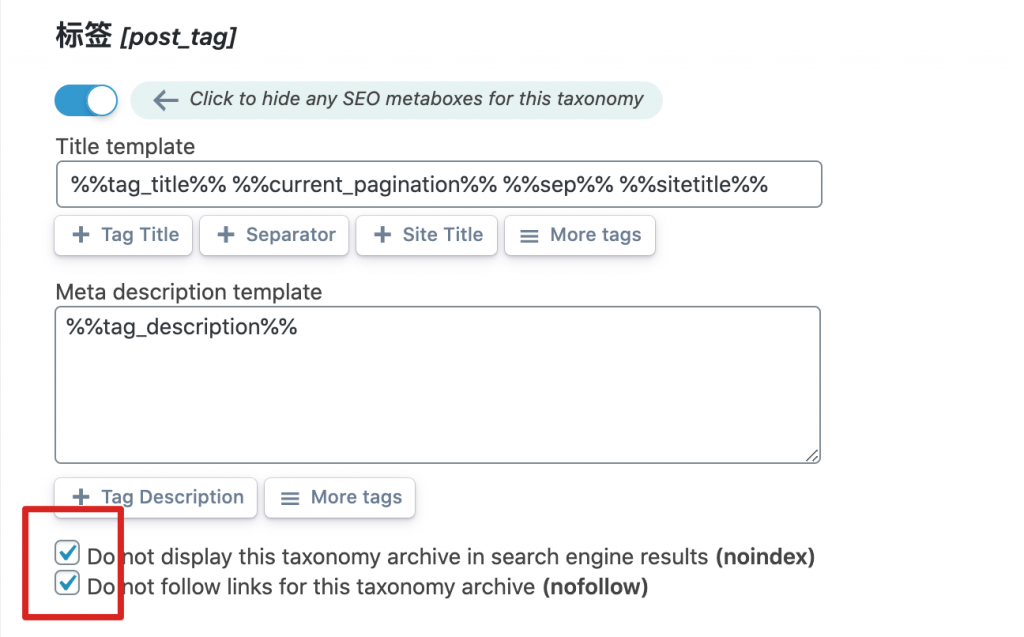Open More tags list under Title template
1024x637 pixels.
pyautogui.click(x=580, y=235)
